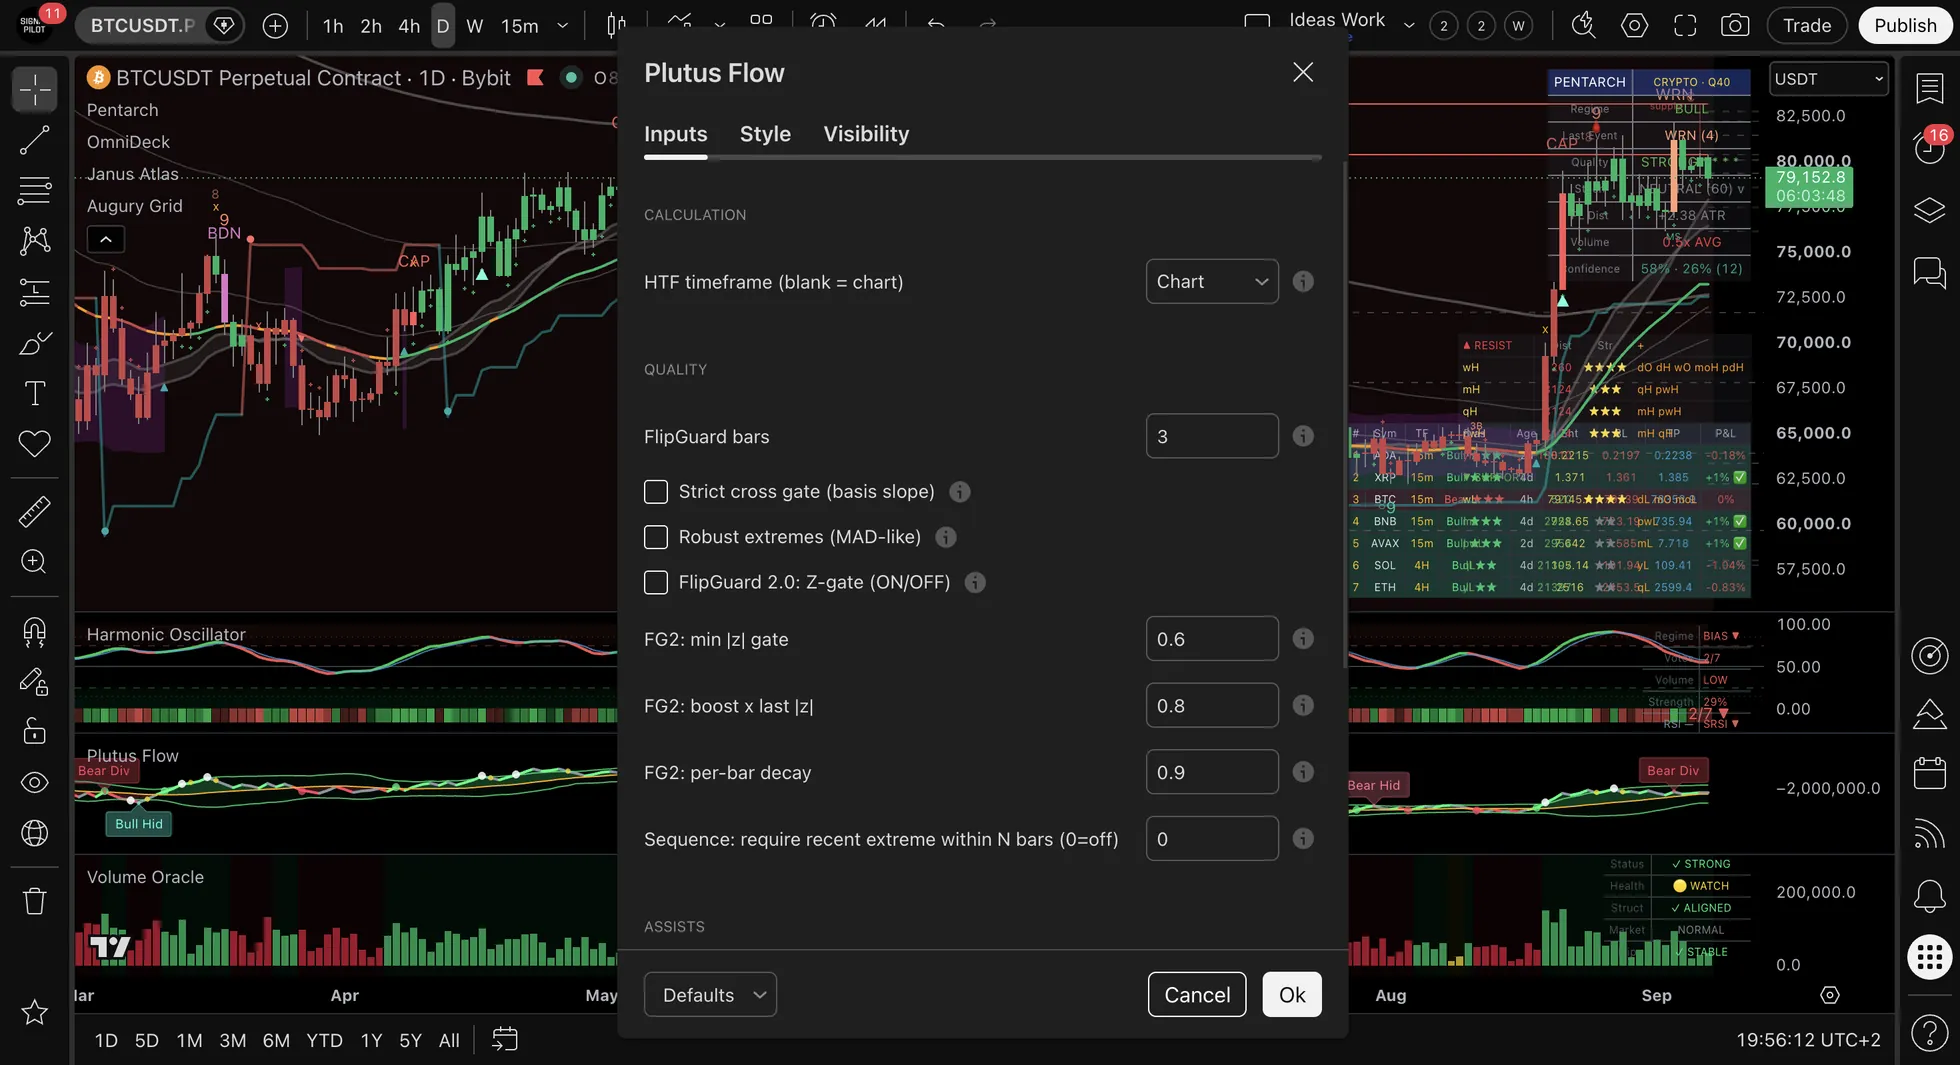Viewport: 1960px width, 1065px height.
Task: Open object tree layers panel
Action: pyautogui.click(x=1930, y=210)
